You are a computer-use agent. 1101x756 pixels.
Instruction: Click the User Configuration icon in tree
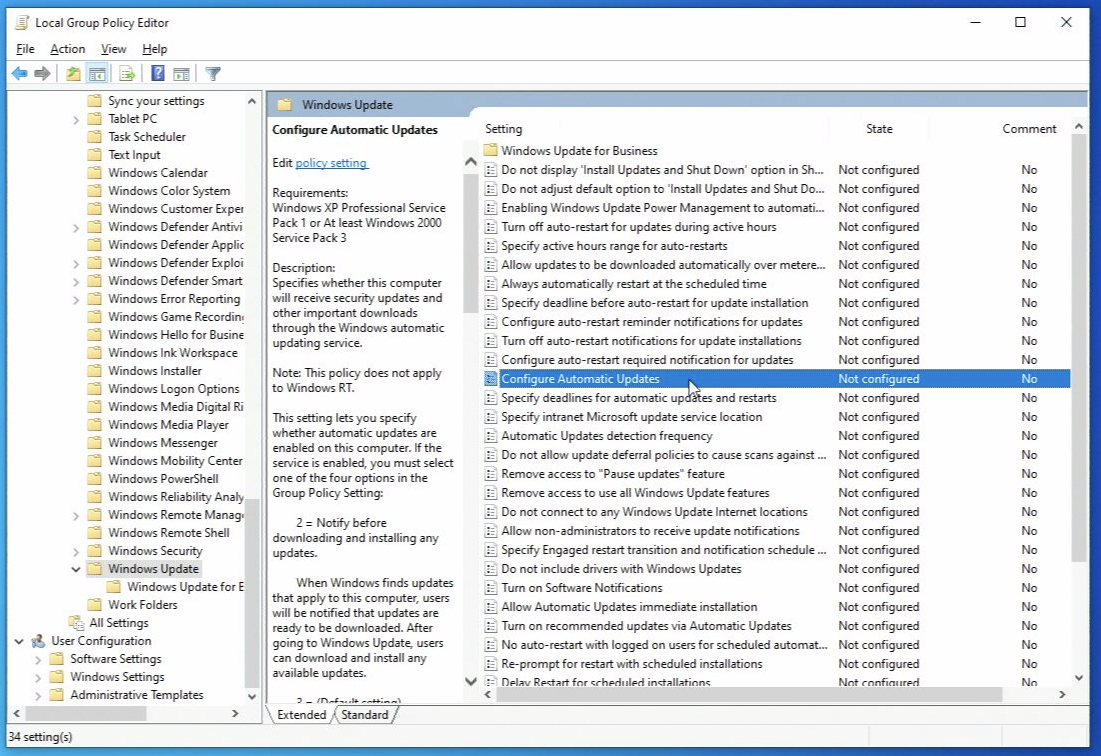pos(38,641)
